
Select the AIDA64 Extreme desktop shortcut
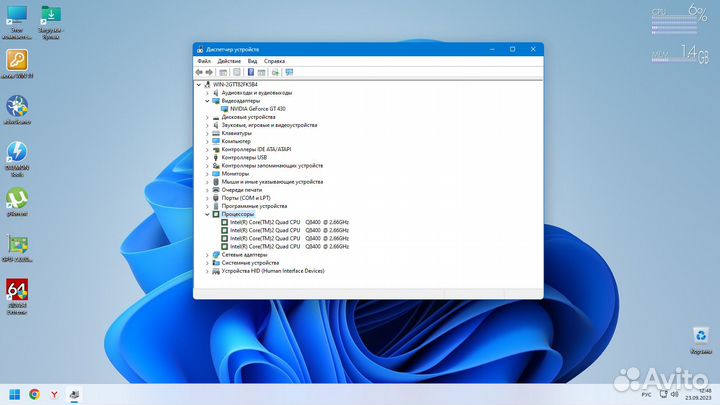click(17, 297)
